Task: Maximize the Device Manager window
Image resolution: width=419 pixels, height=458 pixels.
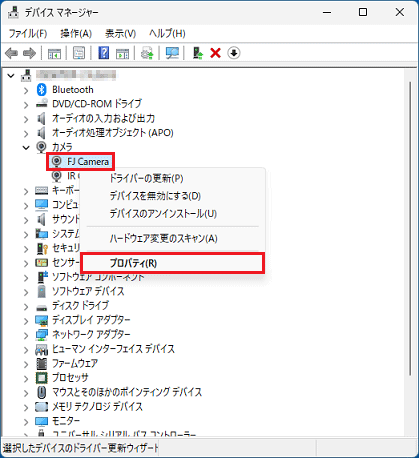Action: 363,12
